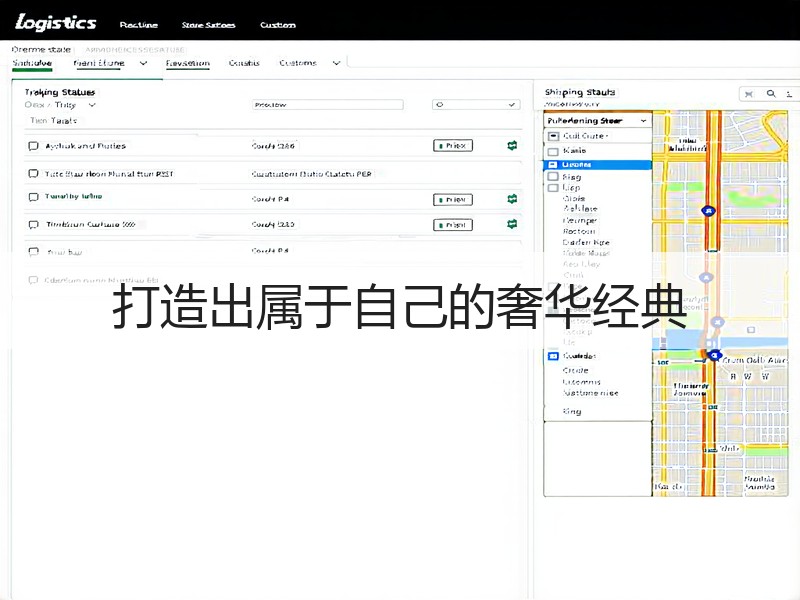Click the blue icon beside the Cuatedes list entry

553,356
